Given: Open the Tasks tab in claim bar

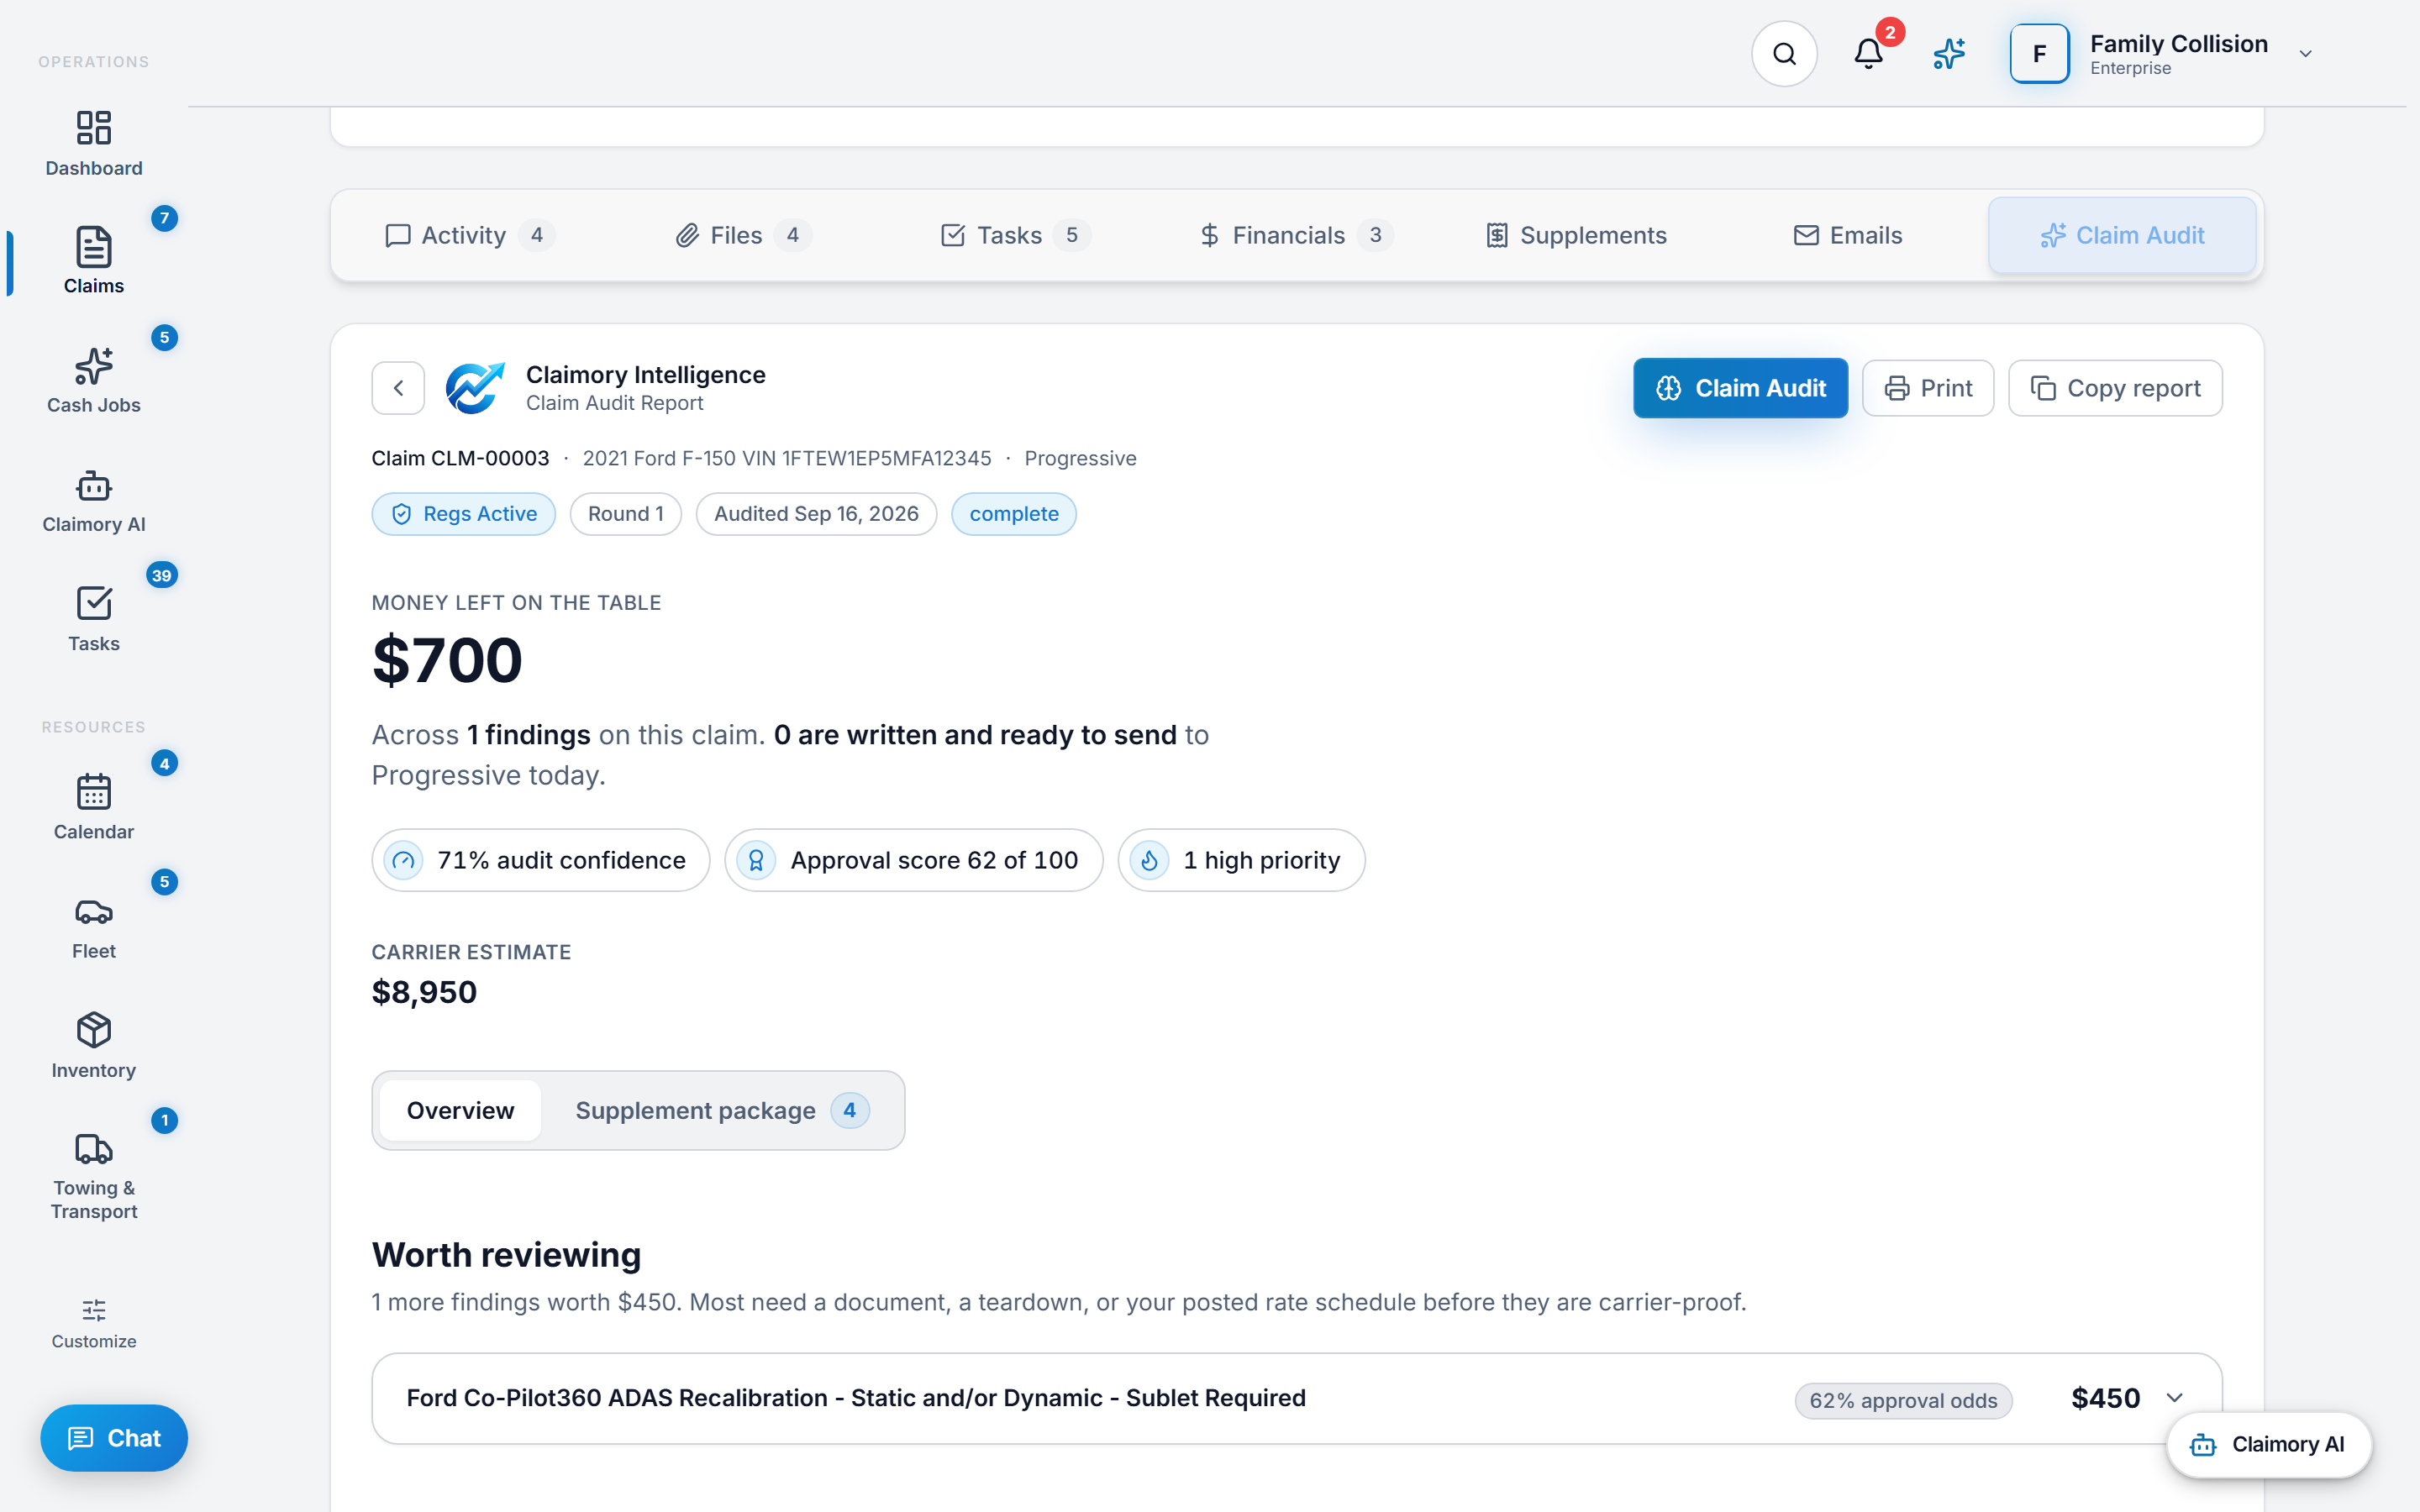Looking at the screenshot, I should [x=1014, y=235].
